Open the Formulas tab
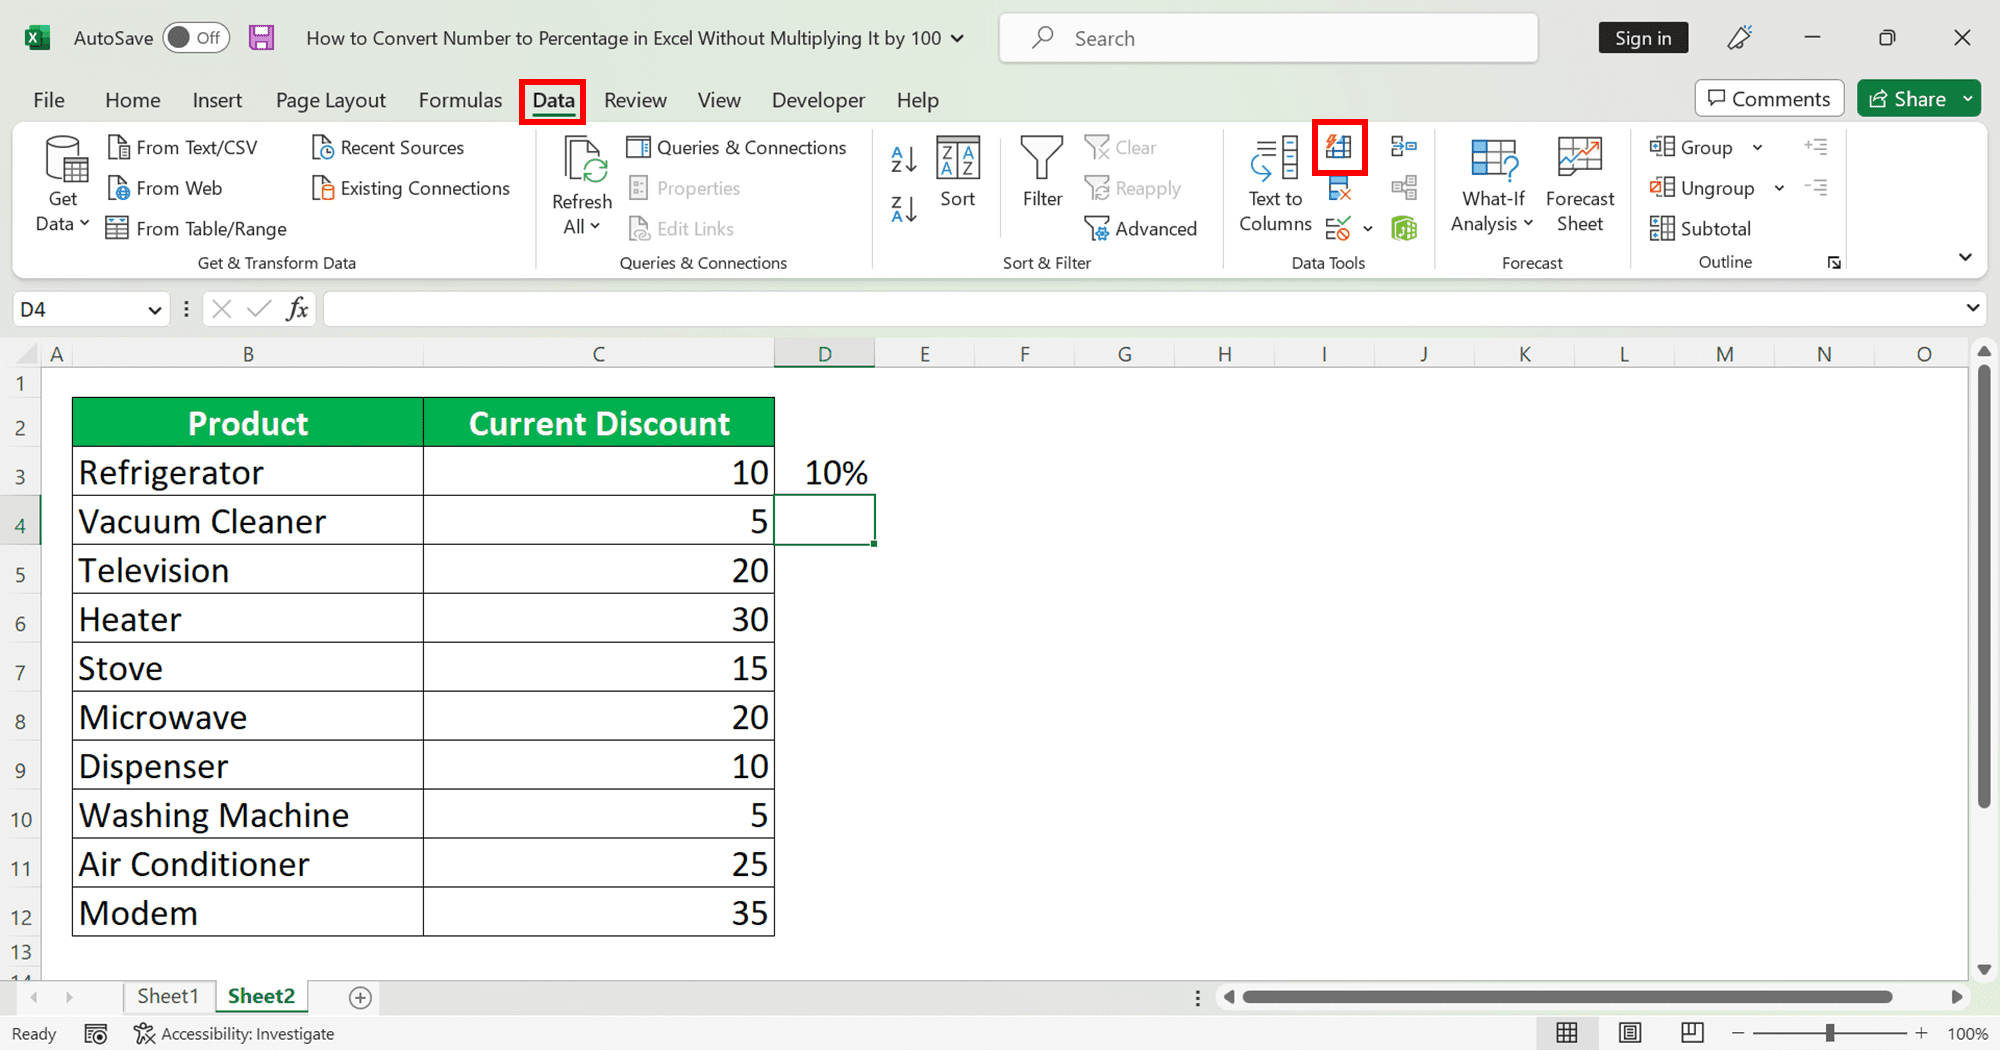 tap(460, 100)
